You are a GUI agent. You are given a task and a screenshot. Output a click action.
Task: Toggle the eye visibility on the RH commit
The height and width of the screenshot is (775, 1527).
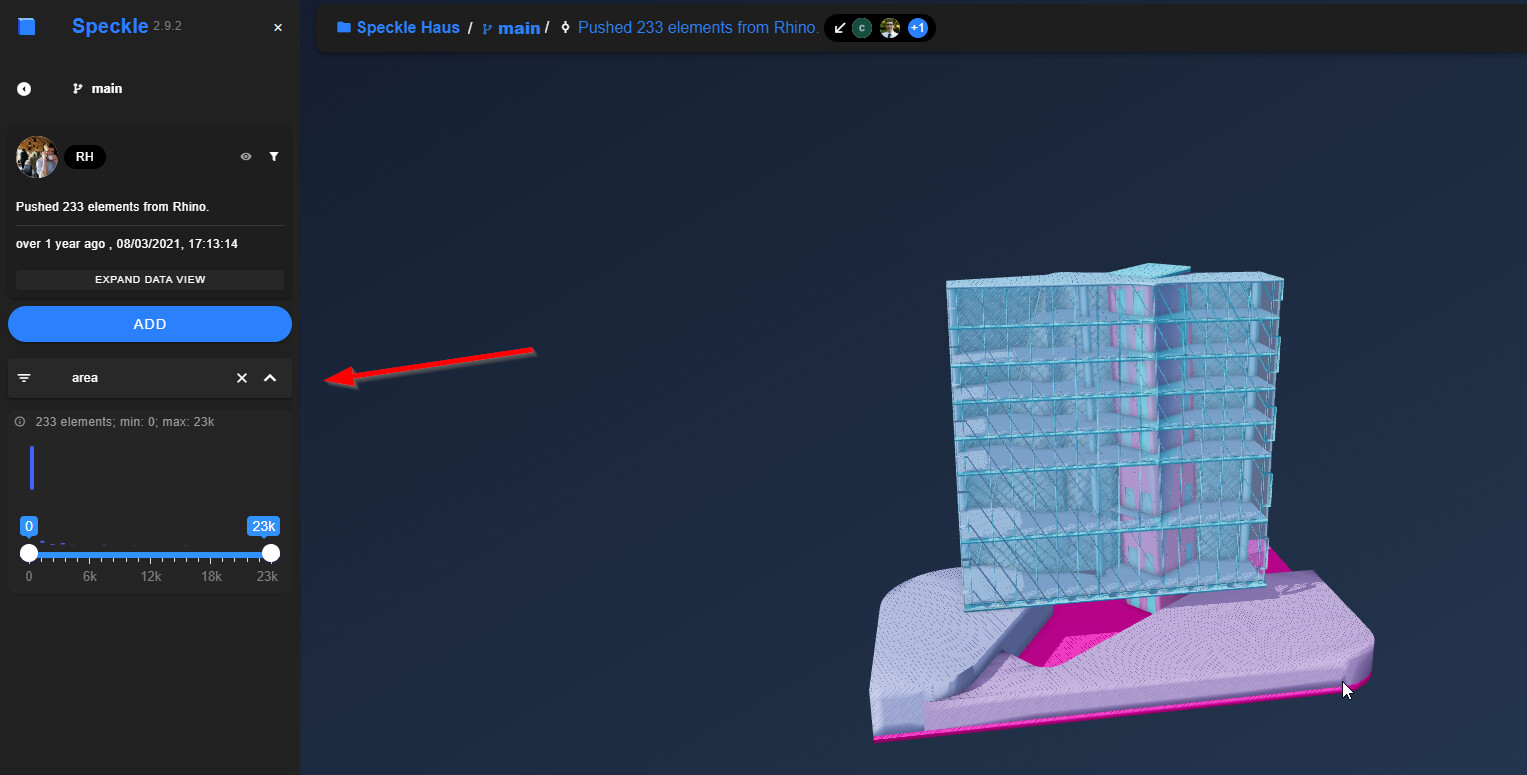tap(245, 156)
